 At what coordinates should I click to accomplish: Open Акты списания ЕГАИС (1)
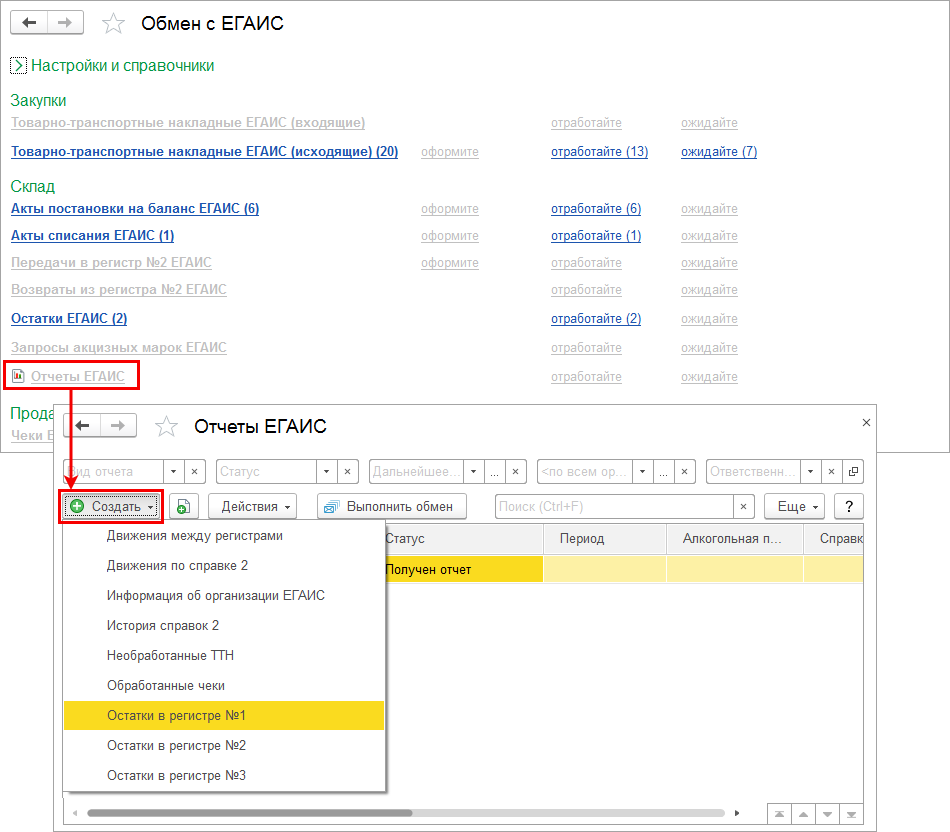92,236
